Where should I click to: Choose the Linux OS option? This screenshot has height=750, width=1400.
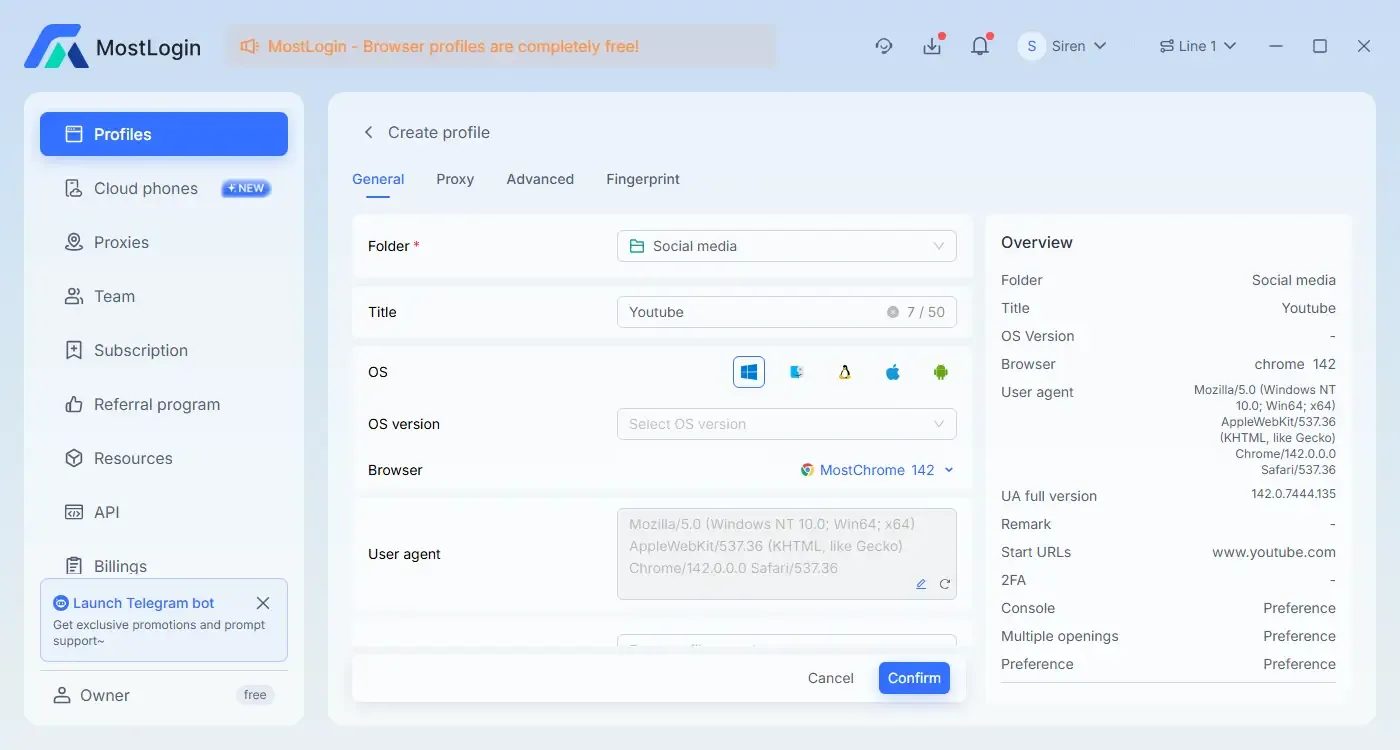point(844,371)
